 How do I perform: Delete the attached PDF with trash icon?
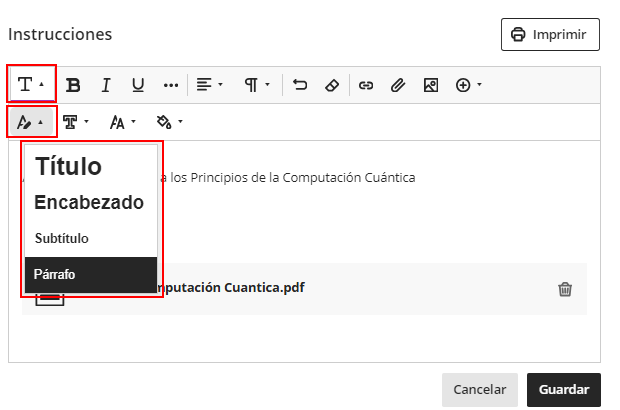(x=565, y=289)
